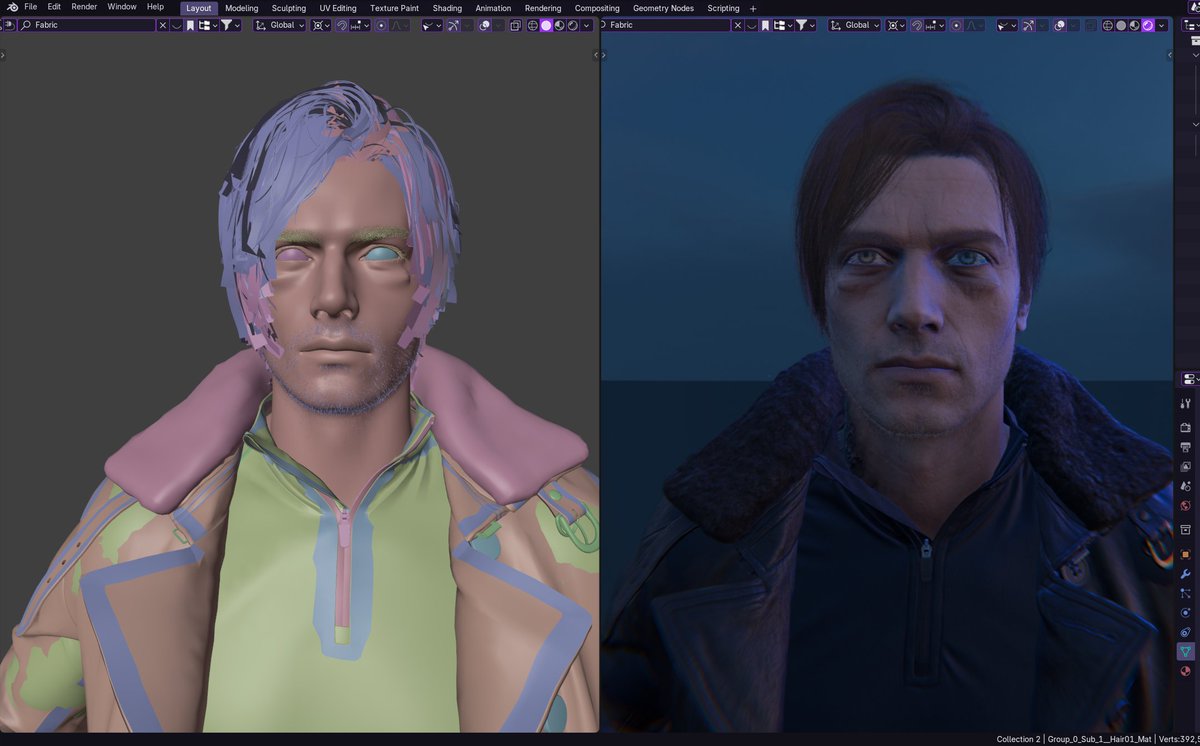Open the Scene properties tab icon
The height and width of the screenshot is (746, 1200).
pyautogui.click(x=1185, y=486)
